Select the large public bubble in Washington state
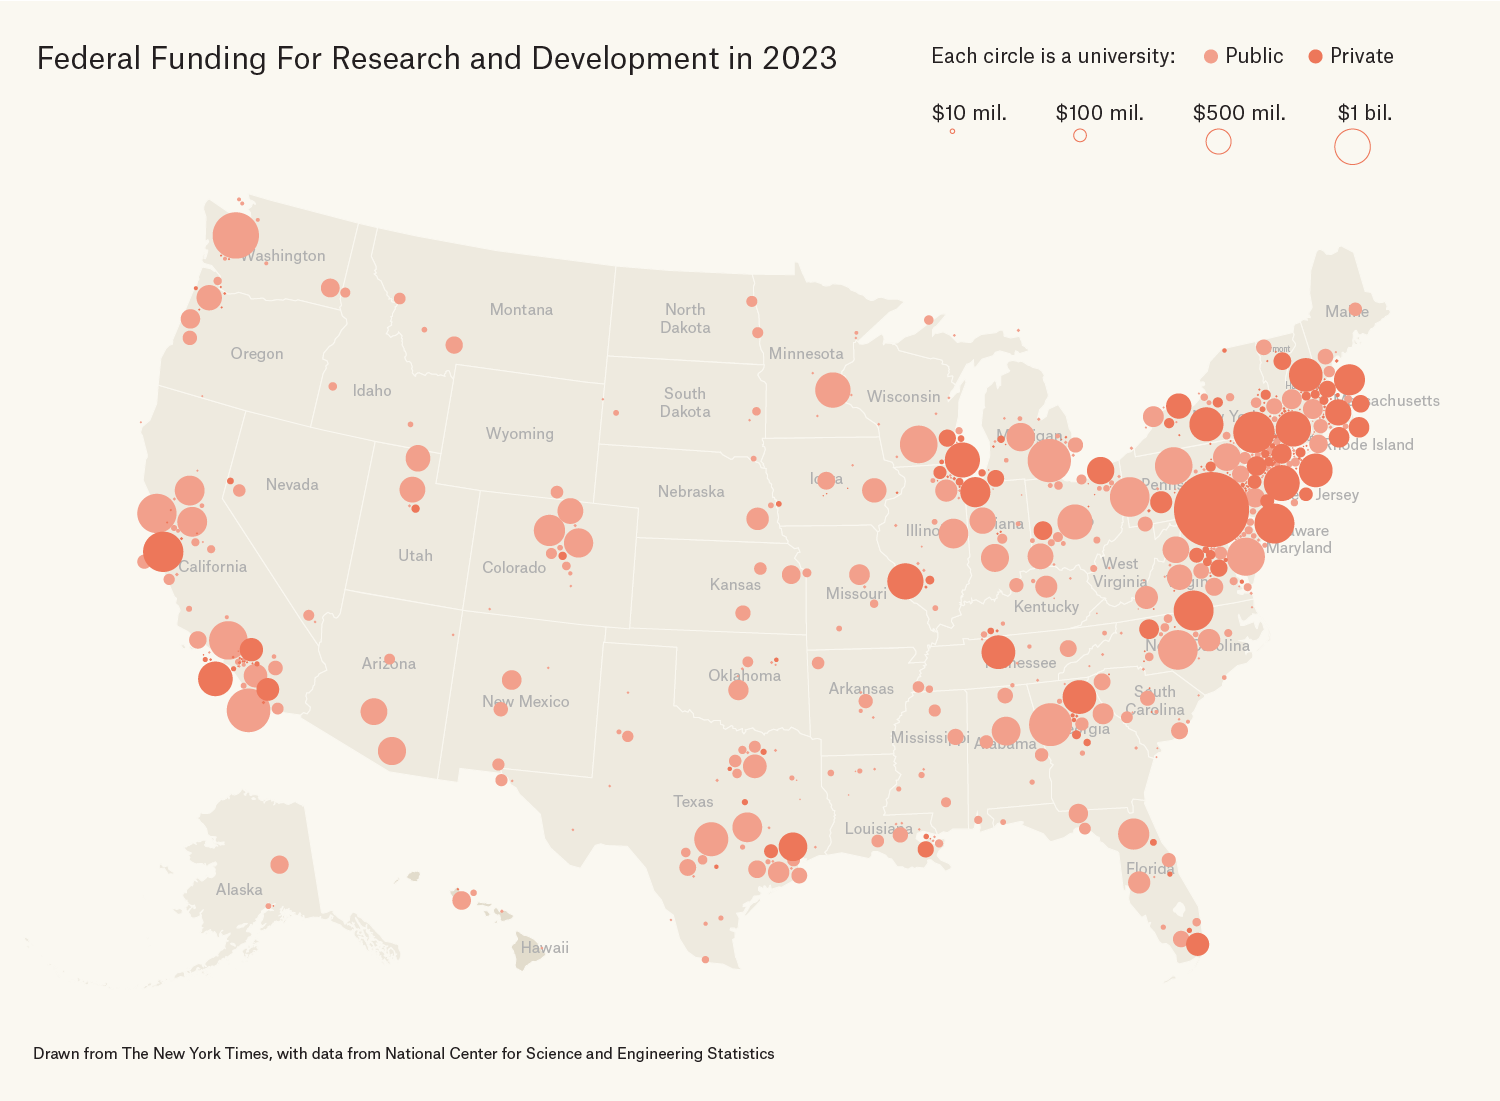Screen dimensions: 1500x1101 [236, 236]
